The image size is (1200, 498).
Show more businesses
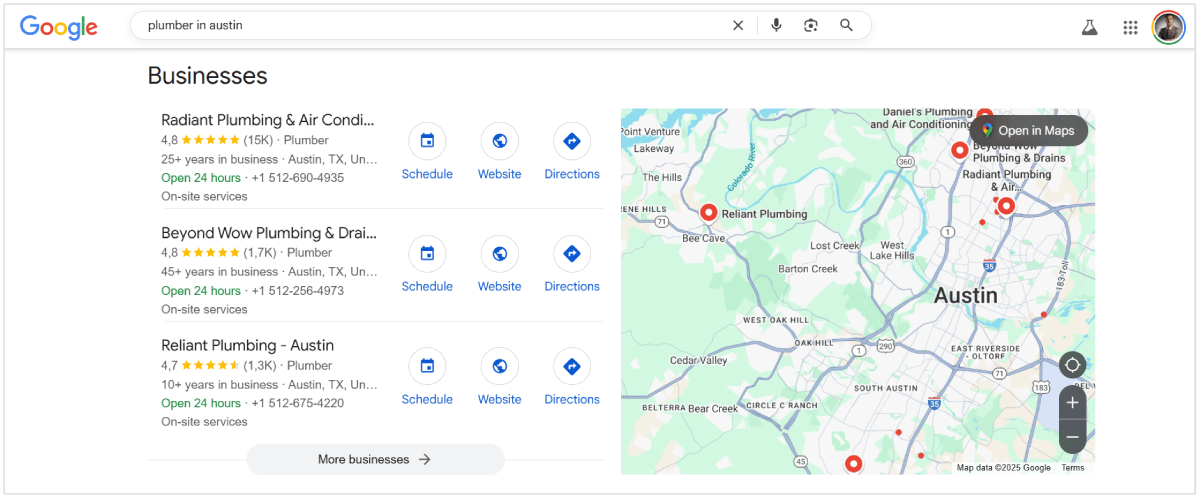click(375, 459)
